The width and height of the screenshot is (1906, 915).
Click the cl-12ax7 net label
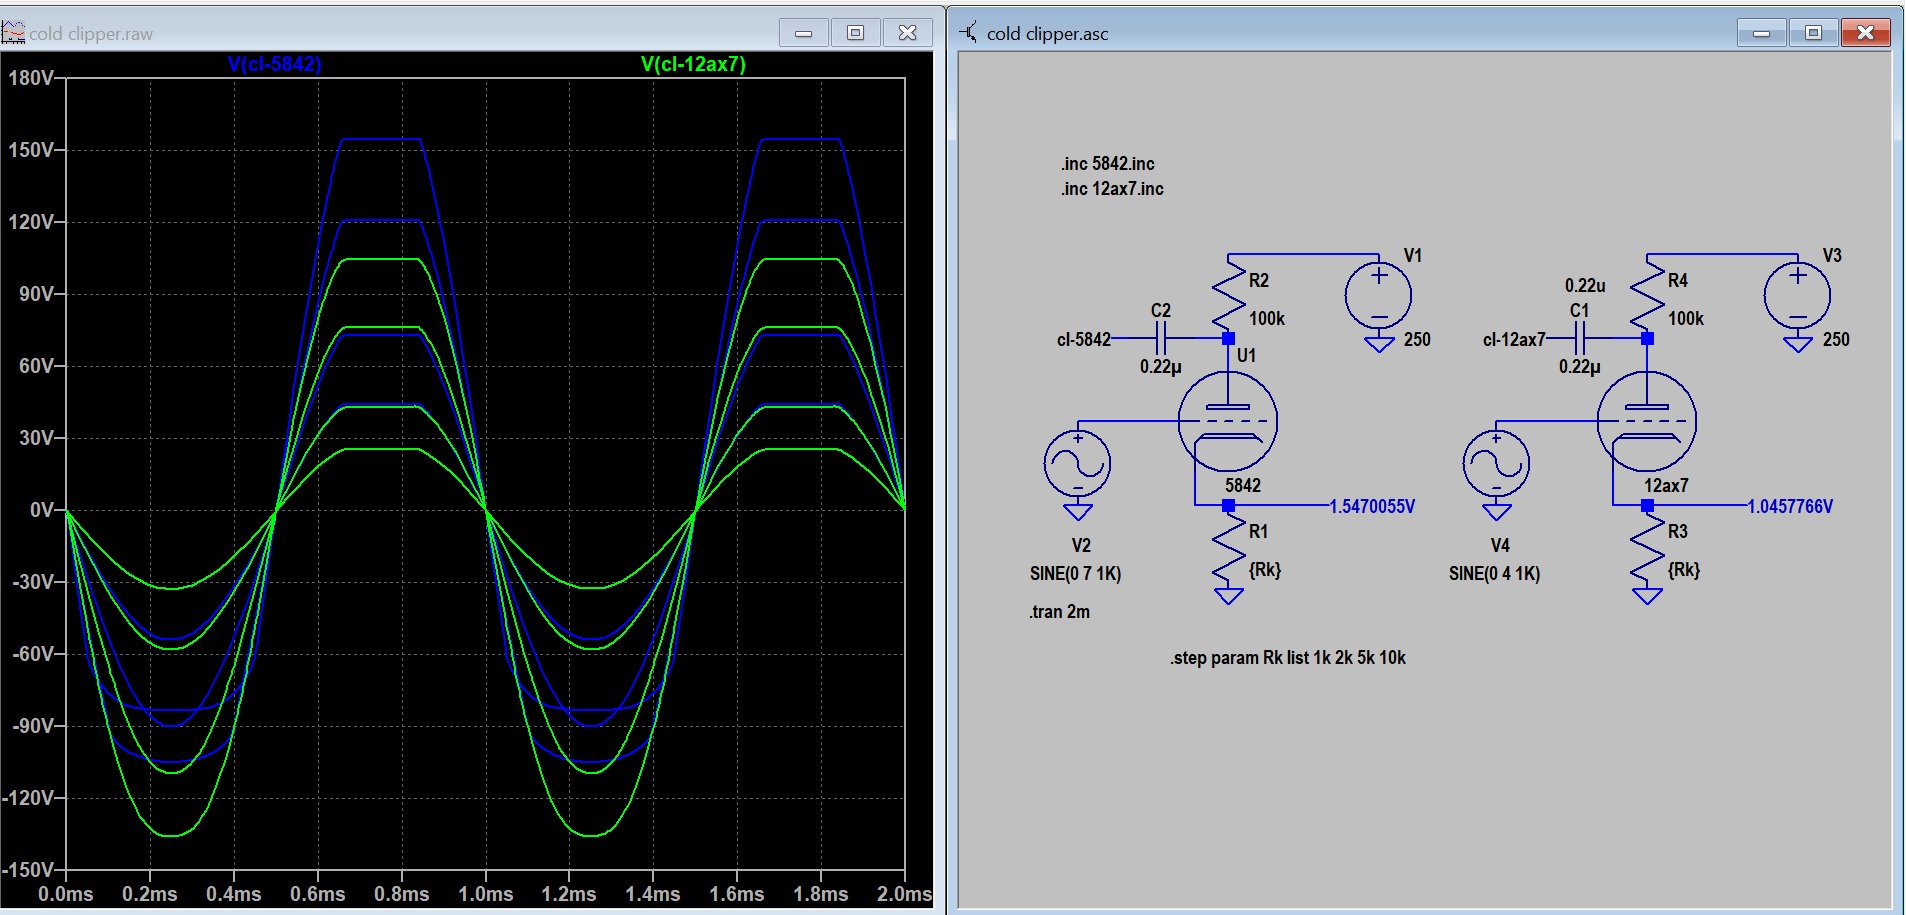[x=1514, y=340]
